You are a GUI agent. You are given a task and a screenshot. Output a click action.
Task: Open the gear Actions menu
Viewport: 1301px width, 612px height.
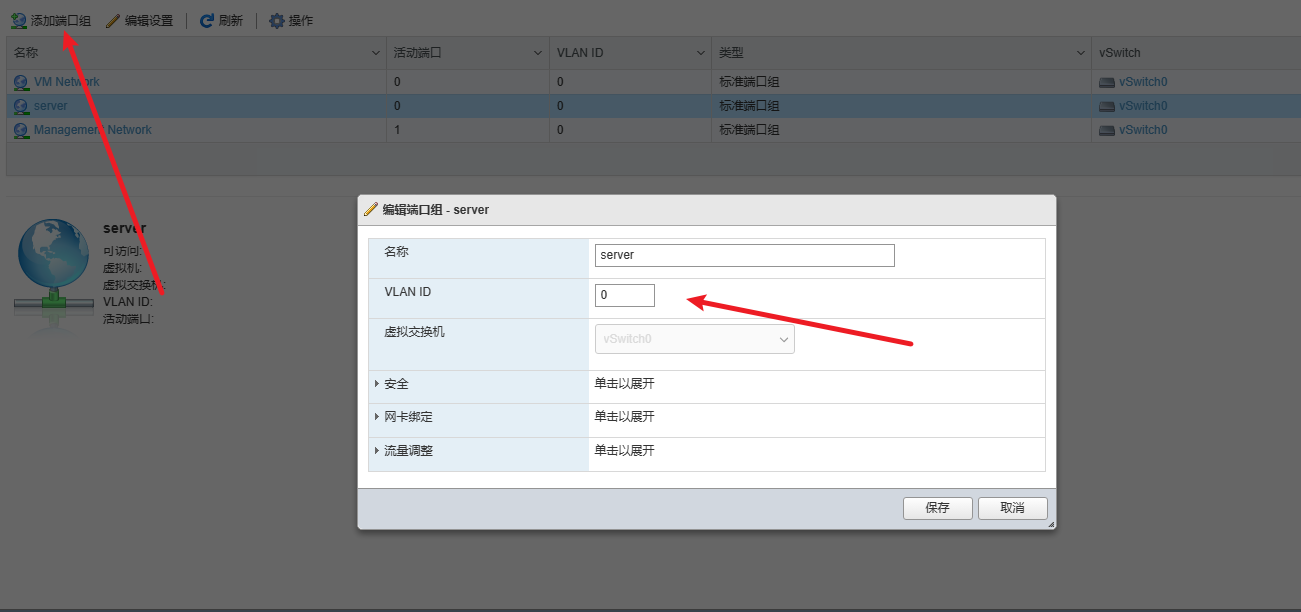coord(277,21)
